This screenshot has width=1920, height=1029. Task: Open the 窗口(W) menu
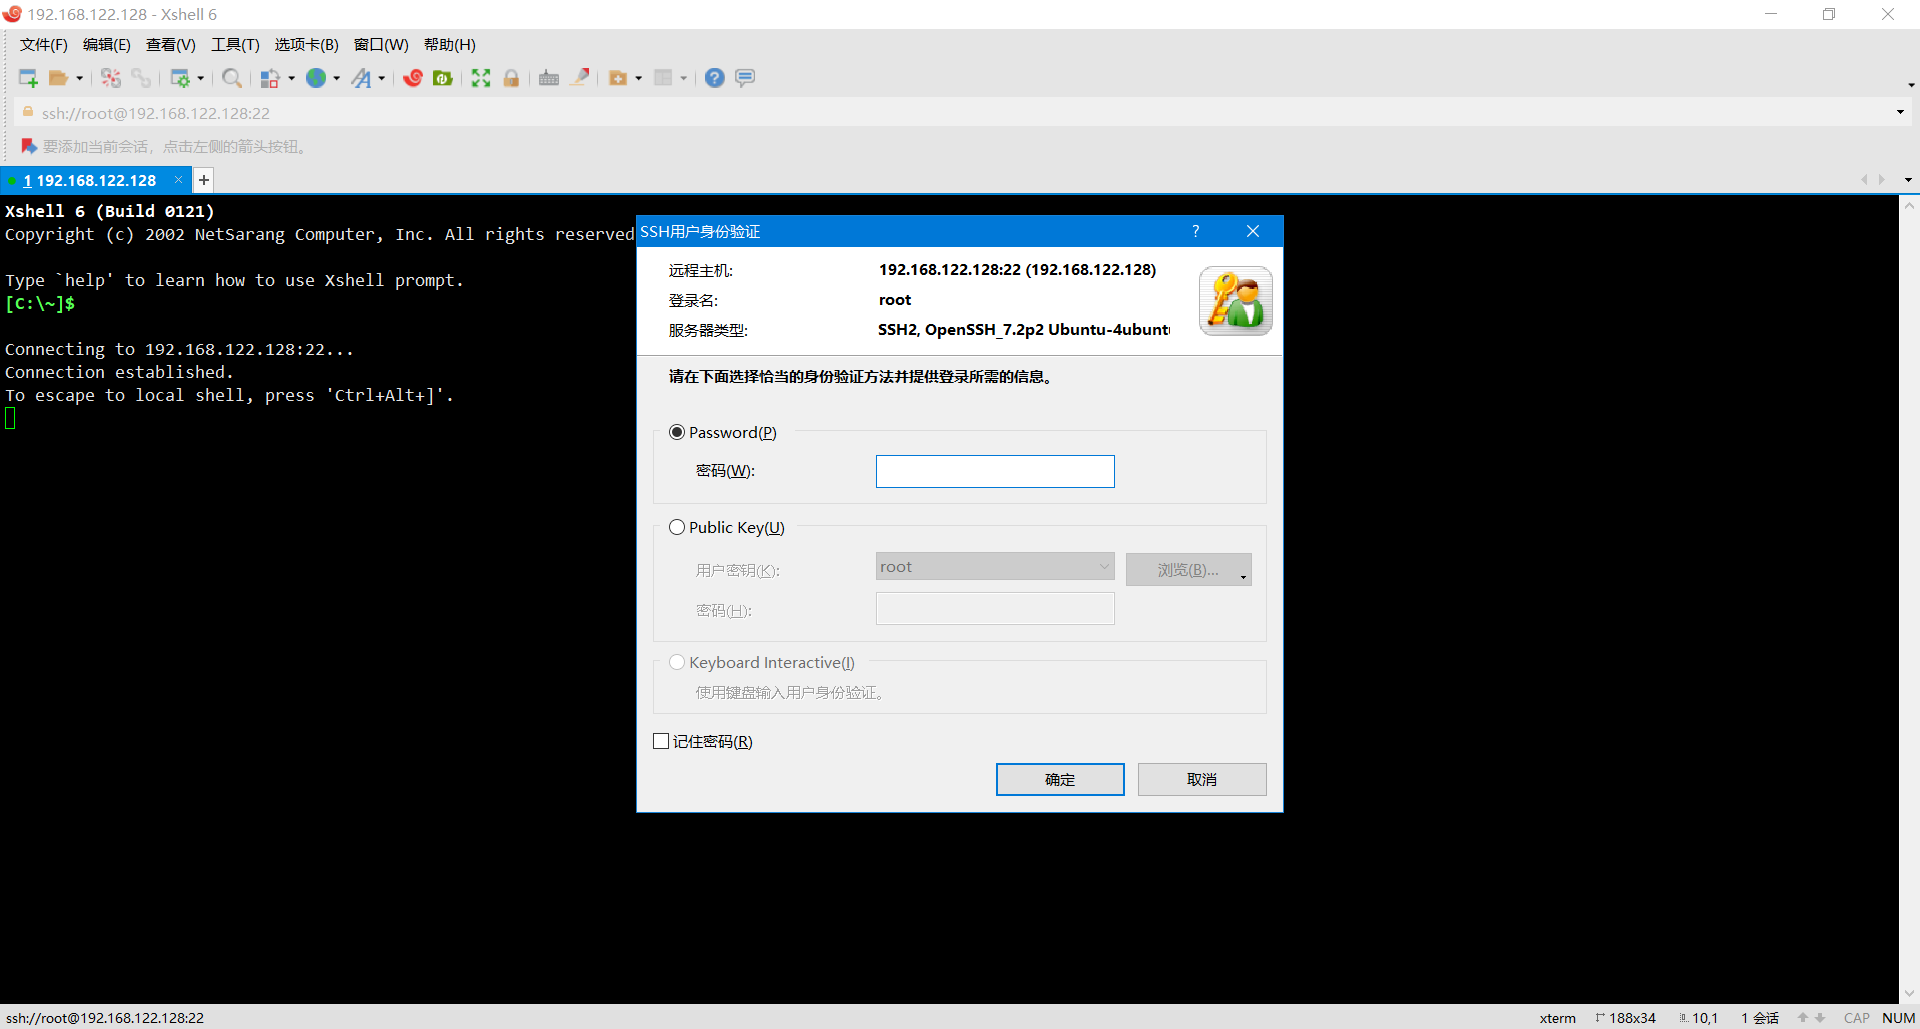click(x=381, y=45)
